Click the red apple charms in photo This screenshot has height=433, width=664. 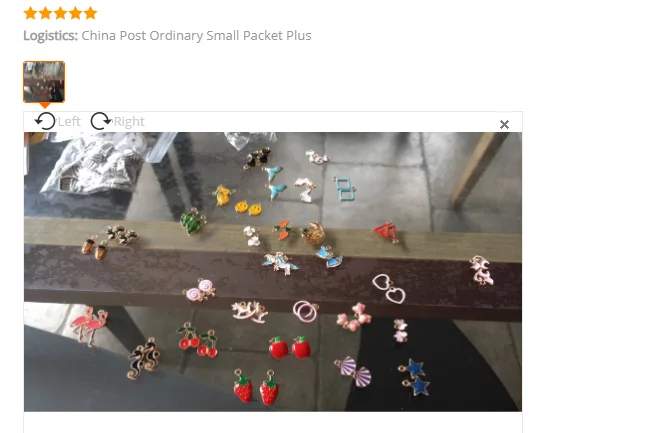tap(290, 347)
